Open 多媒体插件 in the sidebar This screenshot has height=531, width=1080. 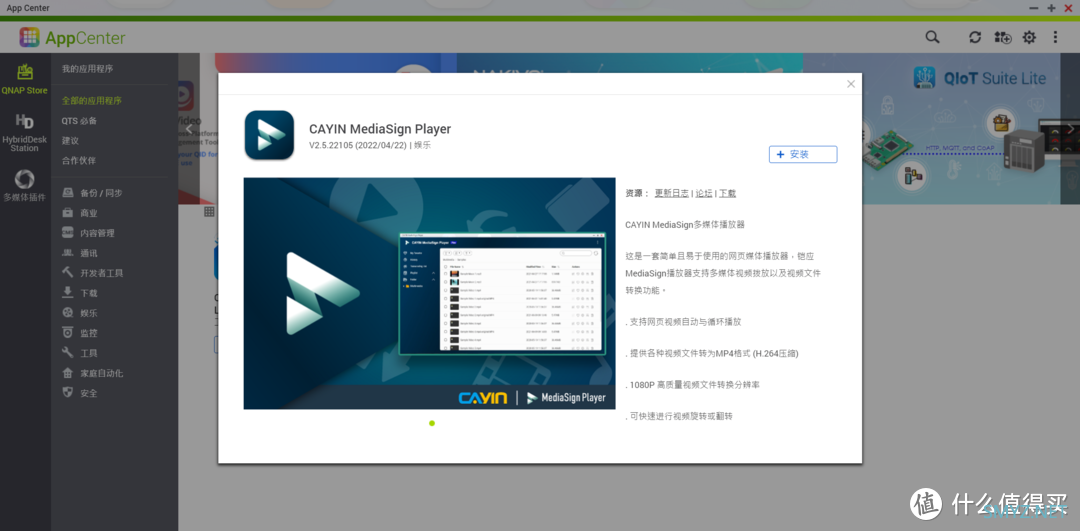[25, 185]
